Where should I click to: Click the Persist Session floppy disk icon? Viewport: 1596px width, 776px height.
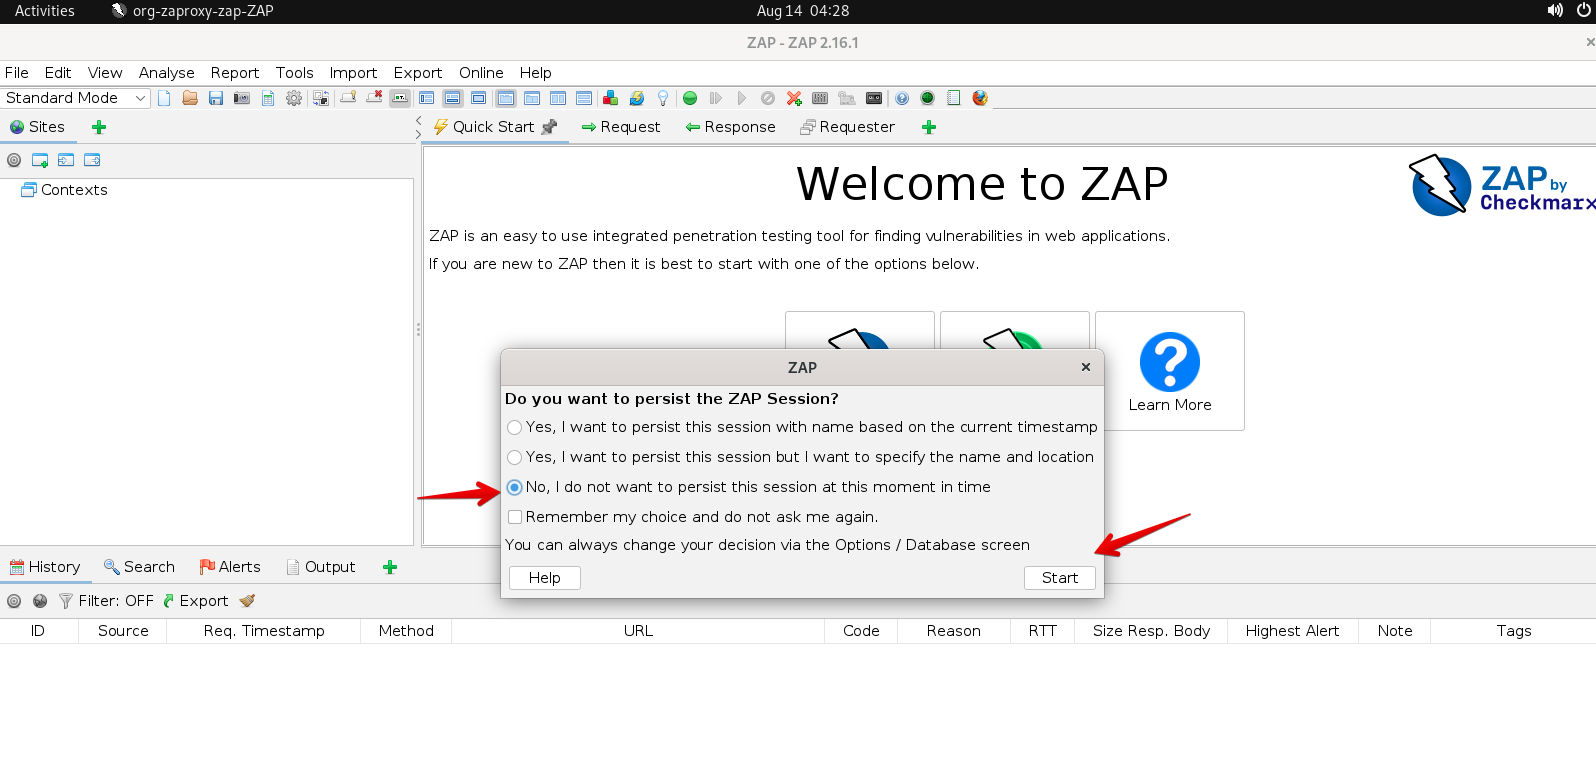[216, 98]
